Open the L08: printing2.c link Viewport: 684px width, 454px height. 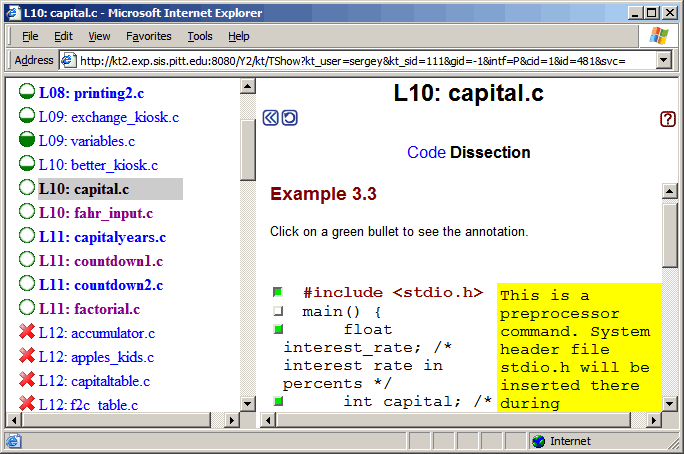point(91,93)
